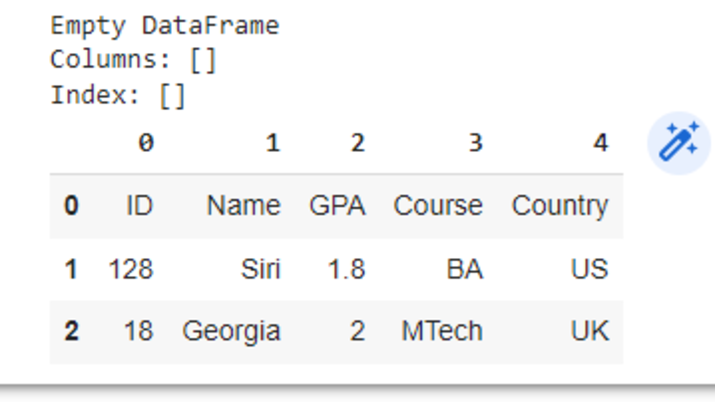Click the Empty DataFrame output text
Screen dimensions: 715x402
pos(165,25)
